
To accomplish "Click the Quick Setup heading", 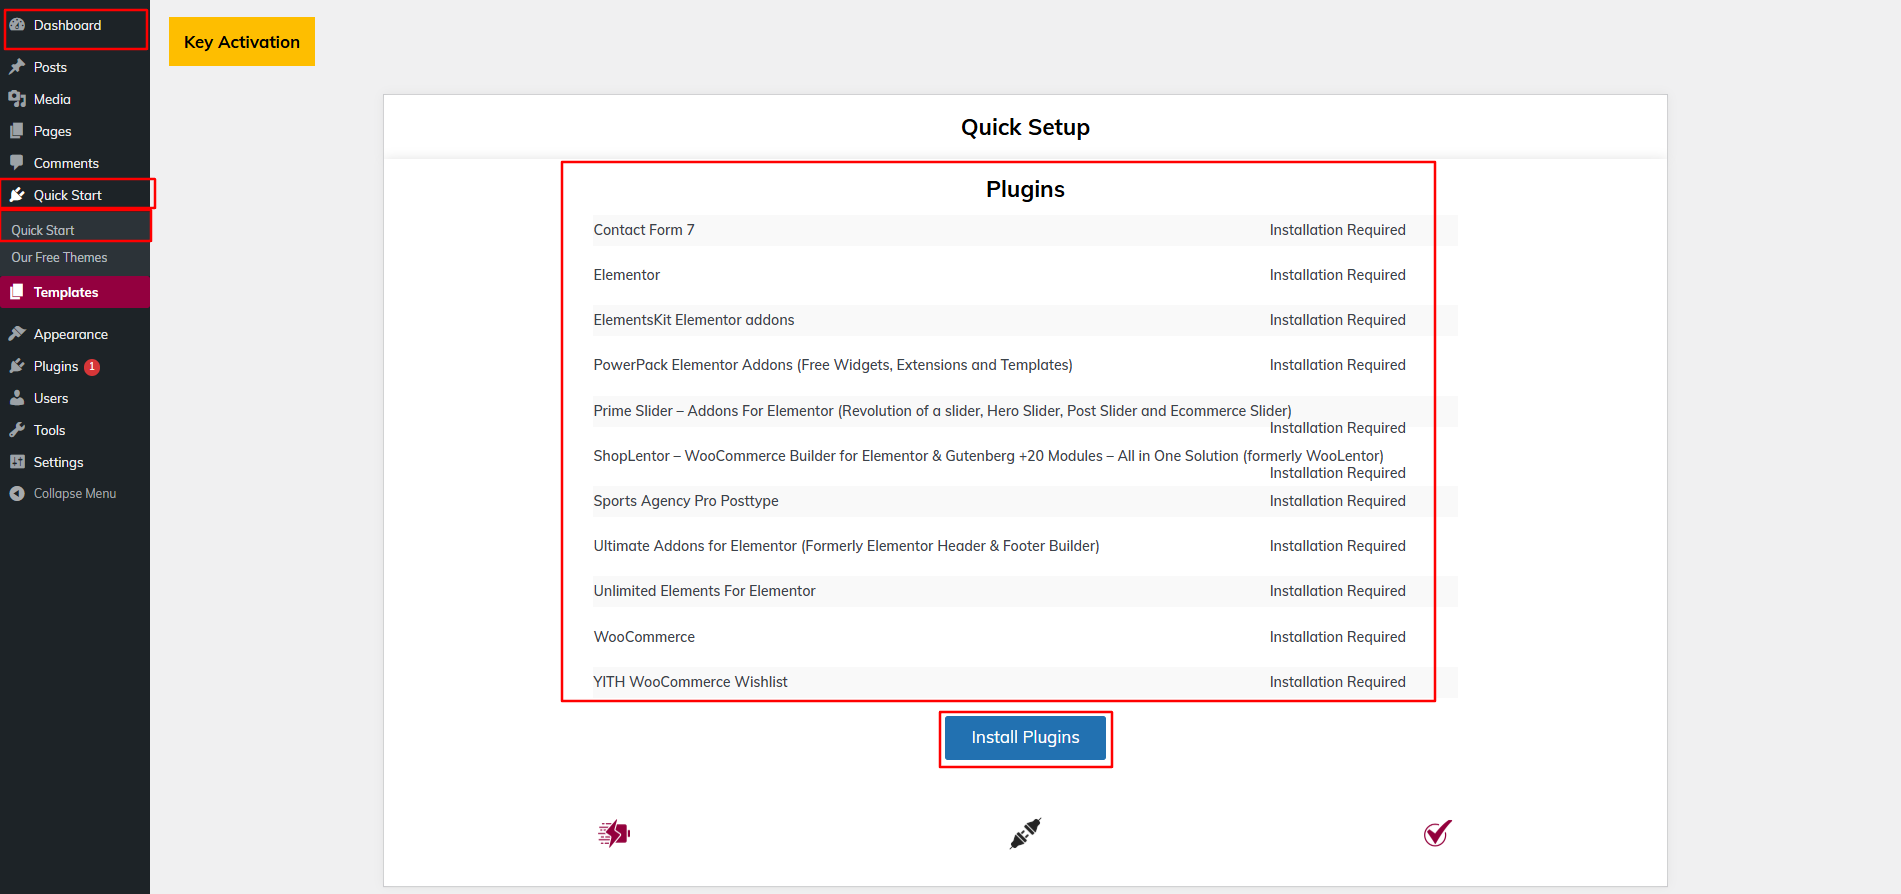I will [1025, 127].
